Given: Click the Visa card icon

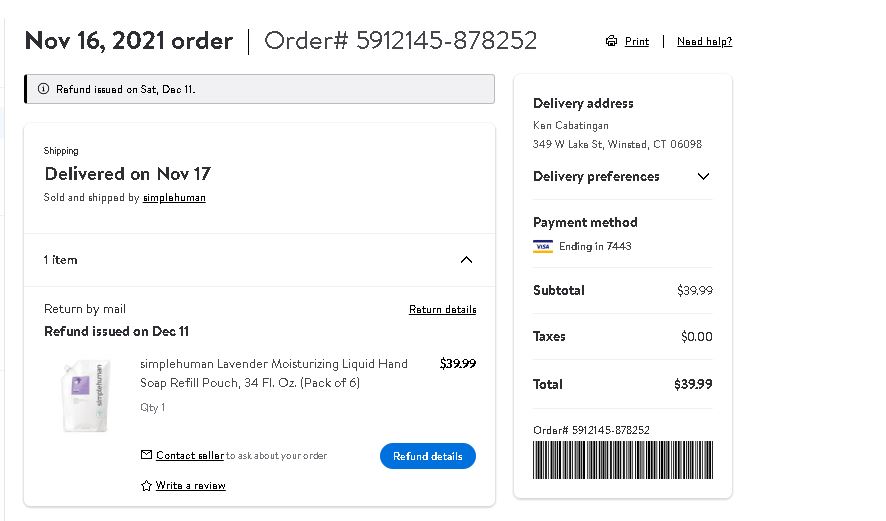Looking at the screenshot, I should click(542, 246).
